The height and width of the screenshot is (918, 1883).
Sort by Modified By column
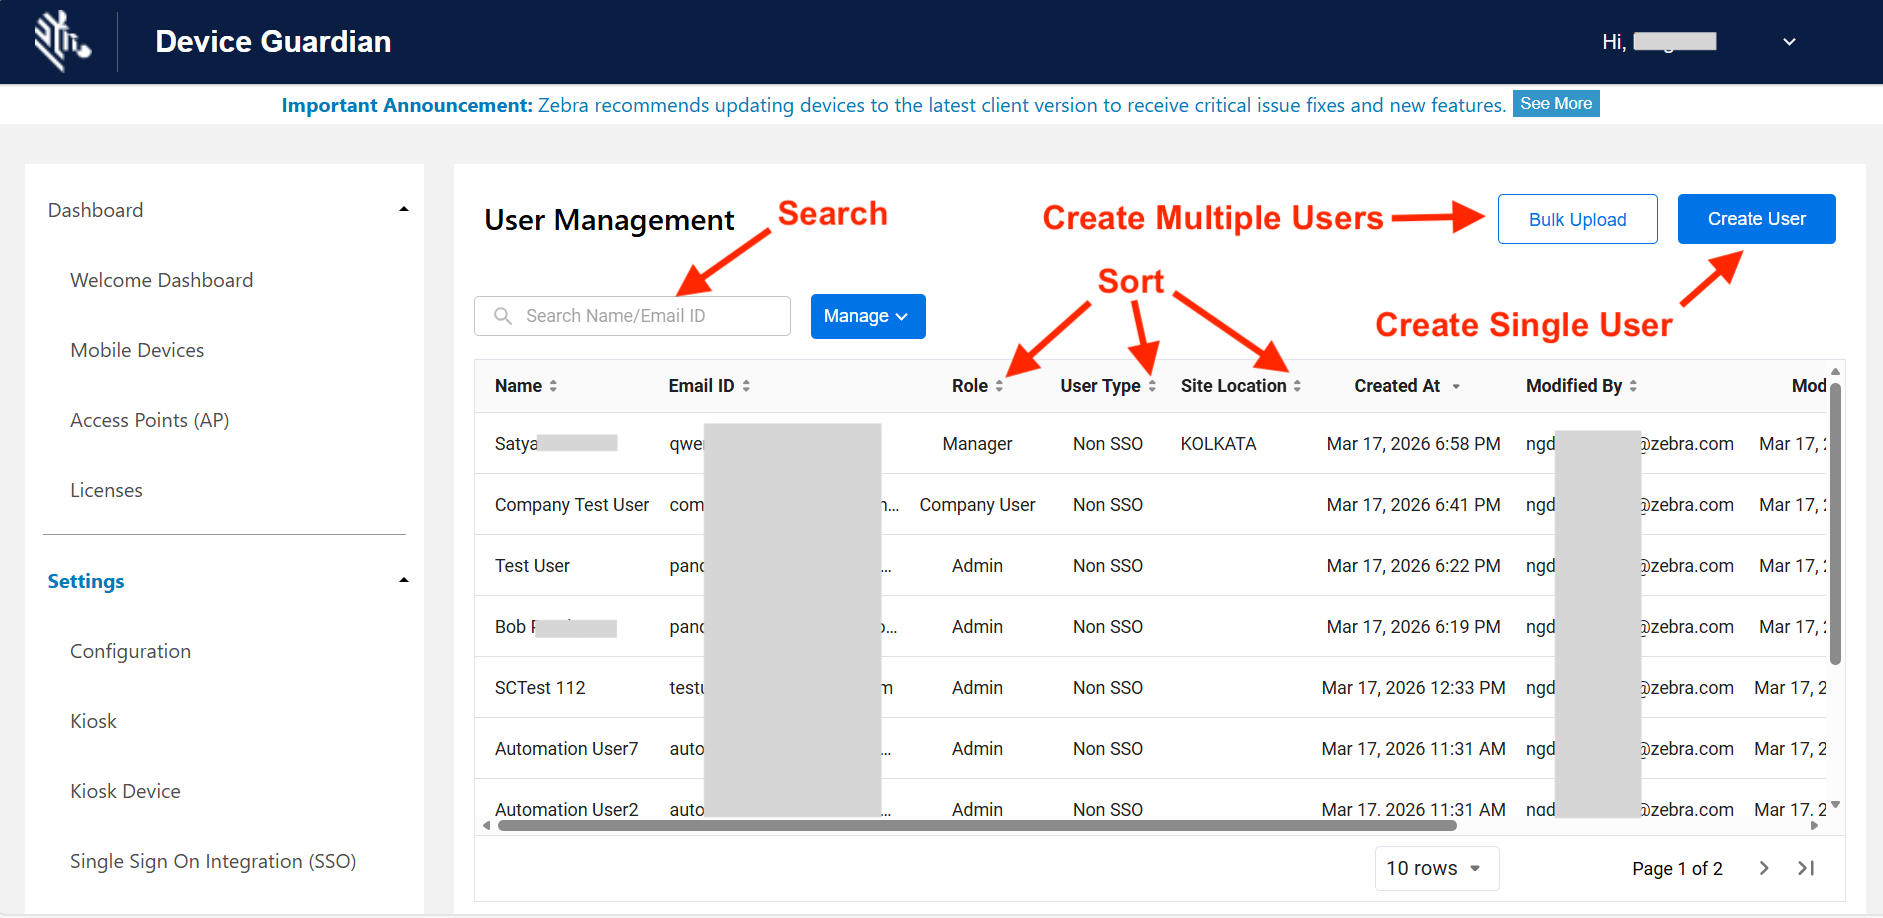point(1633,386)
